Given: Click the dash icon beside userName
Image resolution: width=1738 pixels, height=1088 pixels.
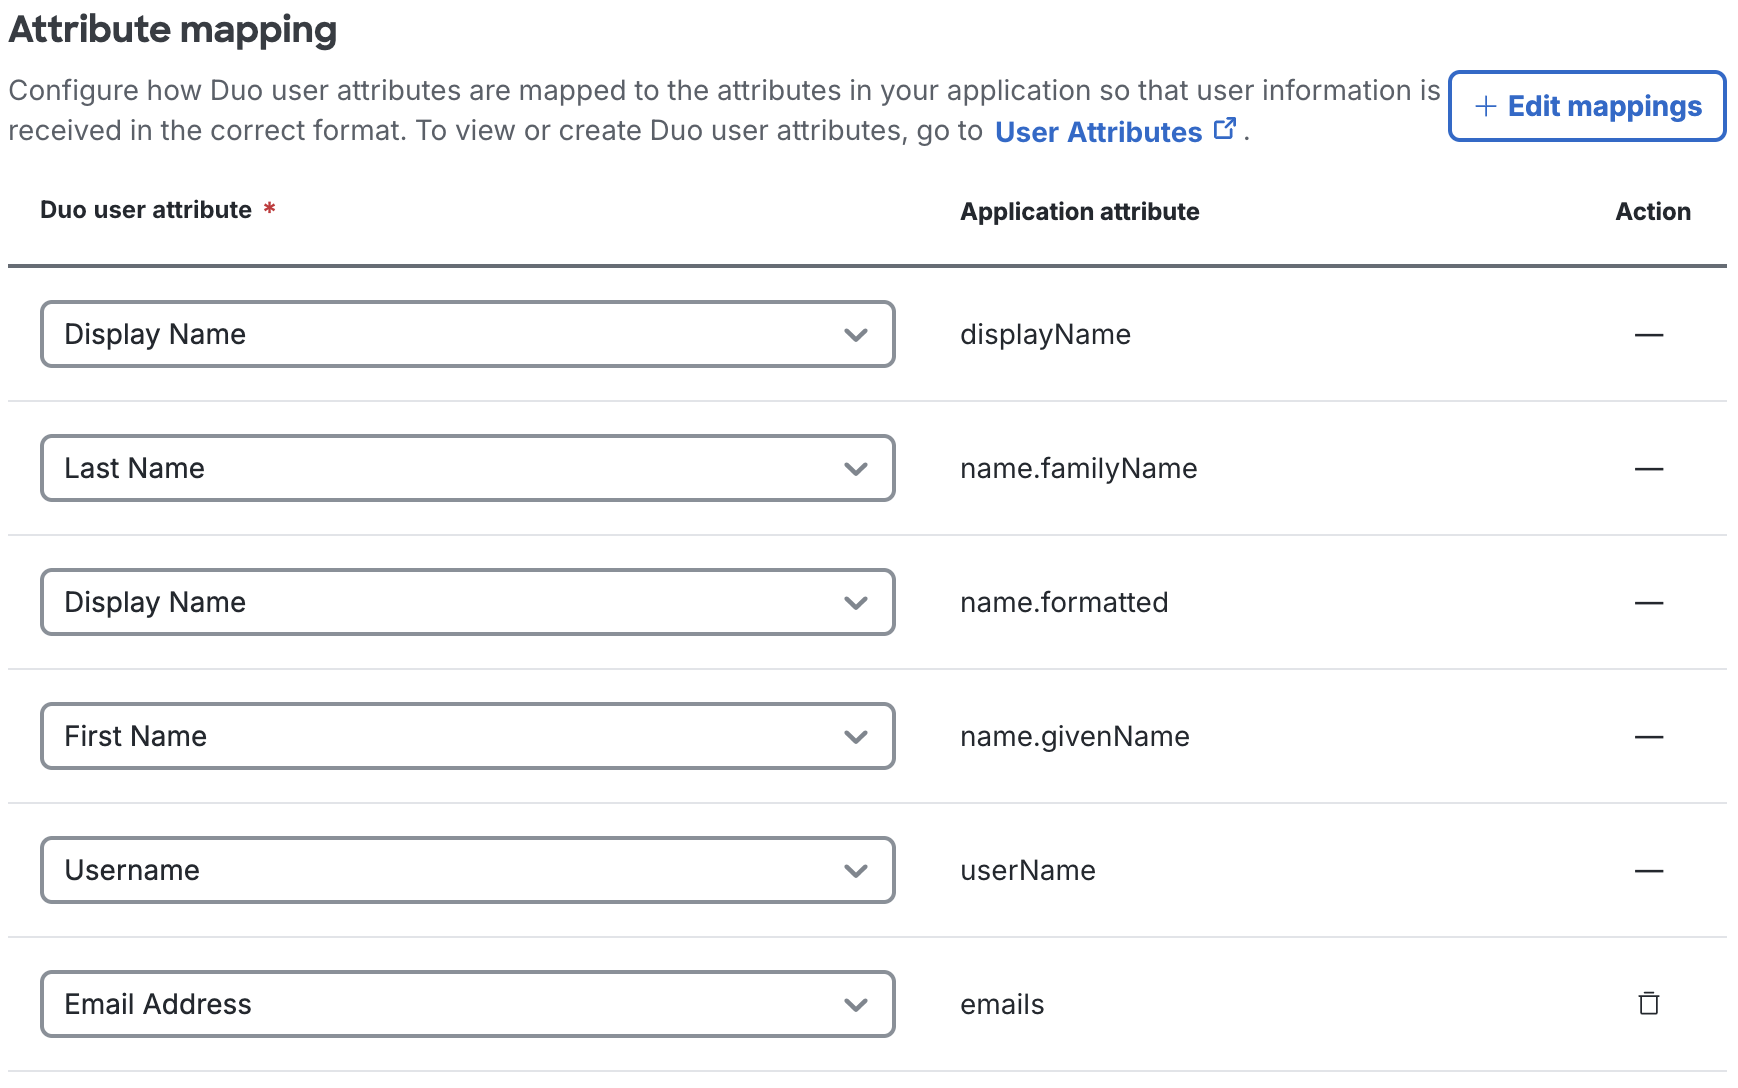Looking at the screenshot, I should pyautogui.click(x=1648, y=870).
